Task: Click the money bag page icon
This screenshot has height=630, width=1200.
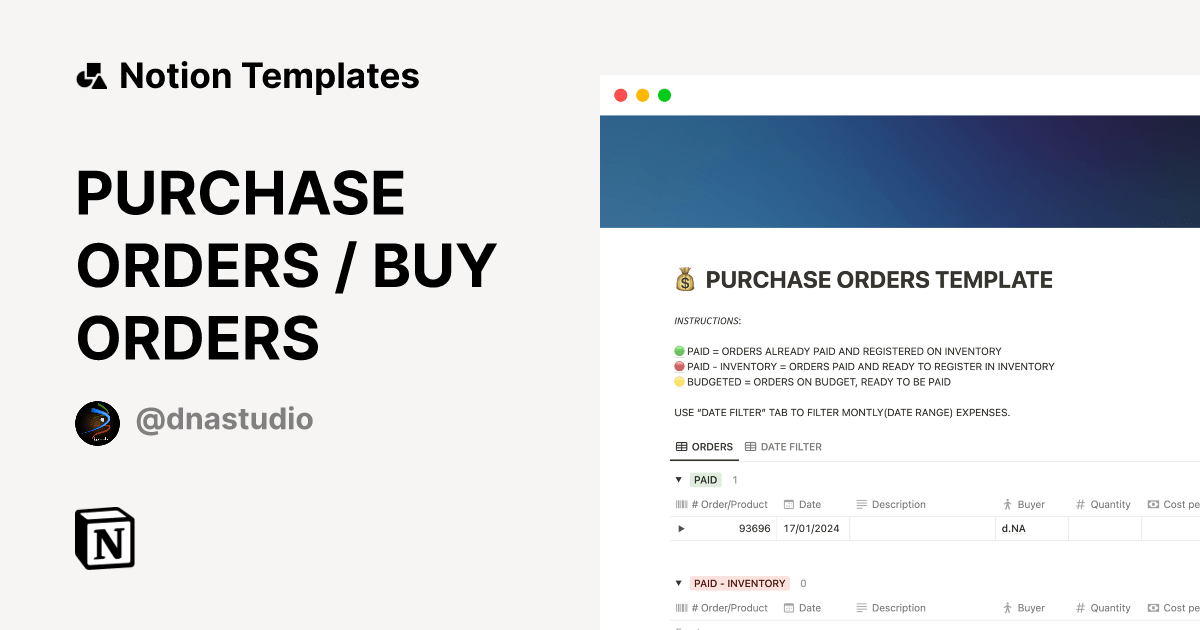Action: pyautogui.click(x=685, y=280)
